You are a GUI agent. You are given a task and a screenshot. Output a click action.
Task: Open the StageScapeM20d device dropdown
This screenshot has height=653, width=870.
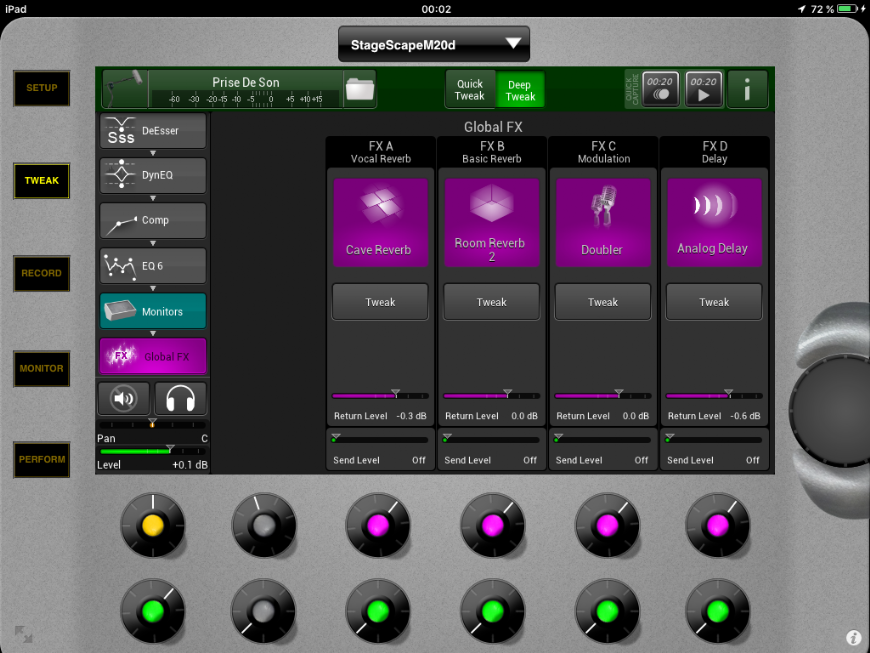[433, 44]
